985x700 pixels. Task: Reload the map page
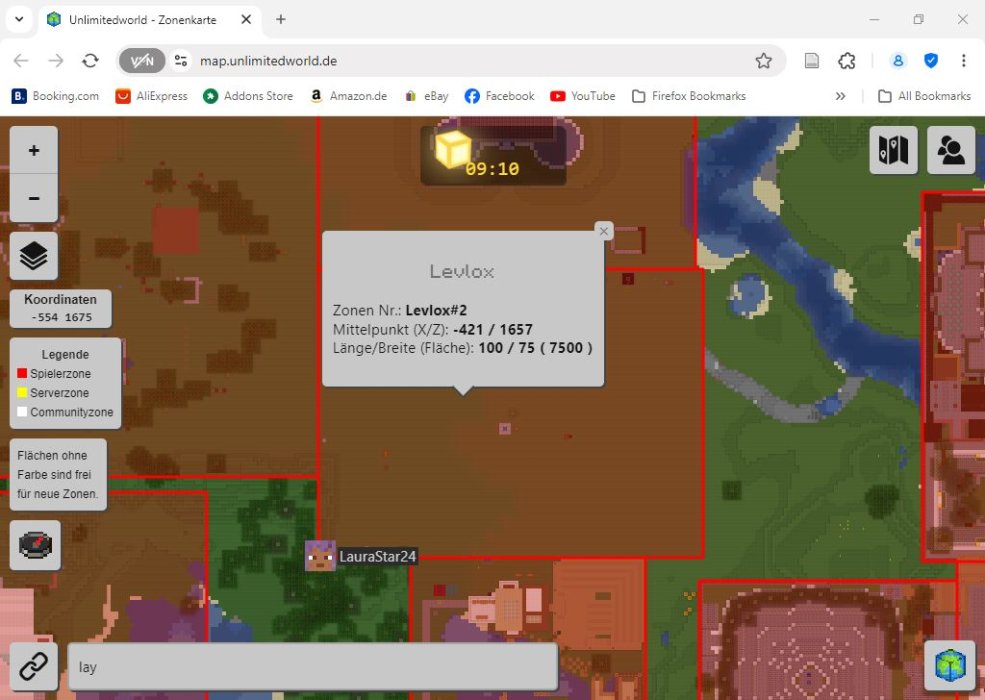tap(90, 61)
